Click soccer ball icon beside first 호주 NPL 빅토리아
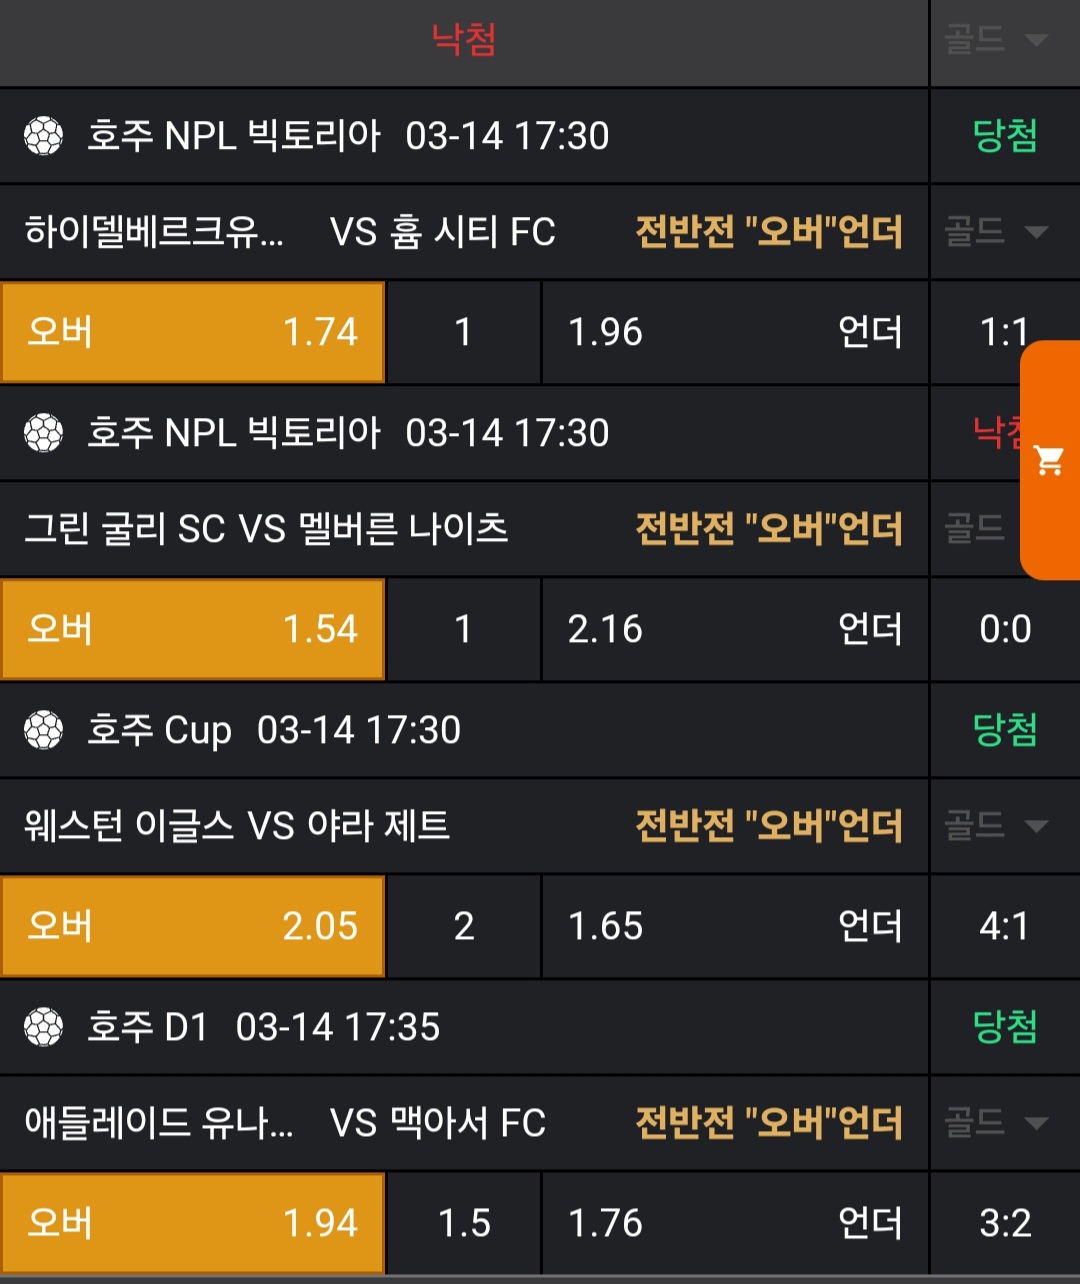This screenshot has height=1284, width=1080. point(44,136)
